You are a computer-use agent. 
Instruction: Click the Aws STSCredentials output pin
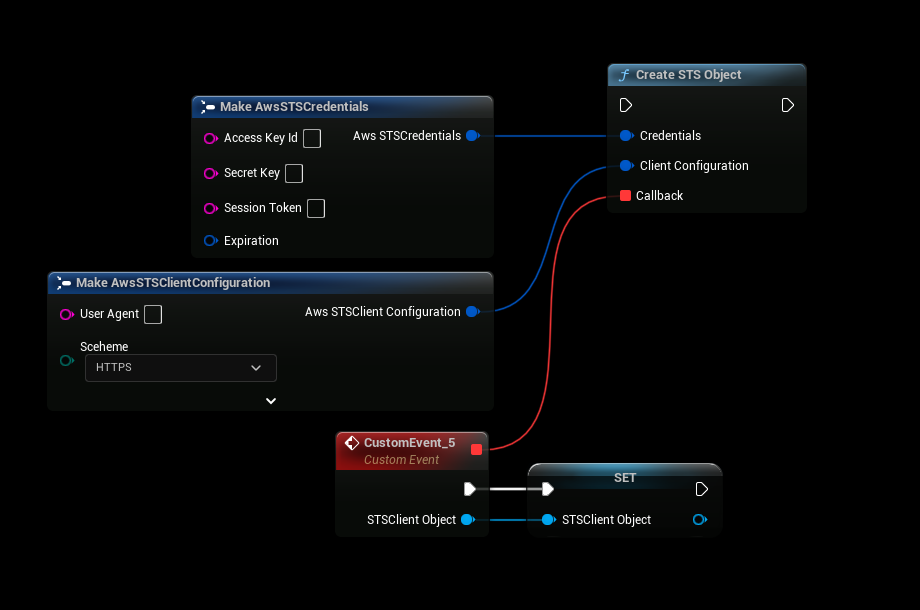pos(472,136)
